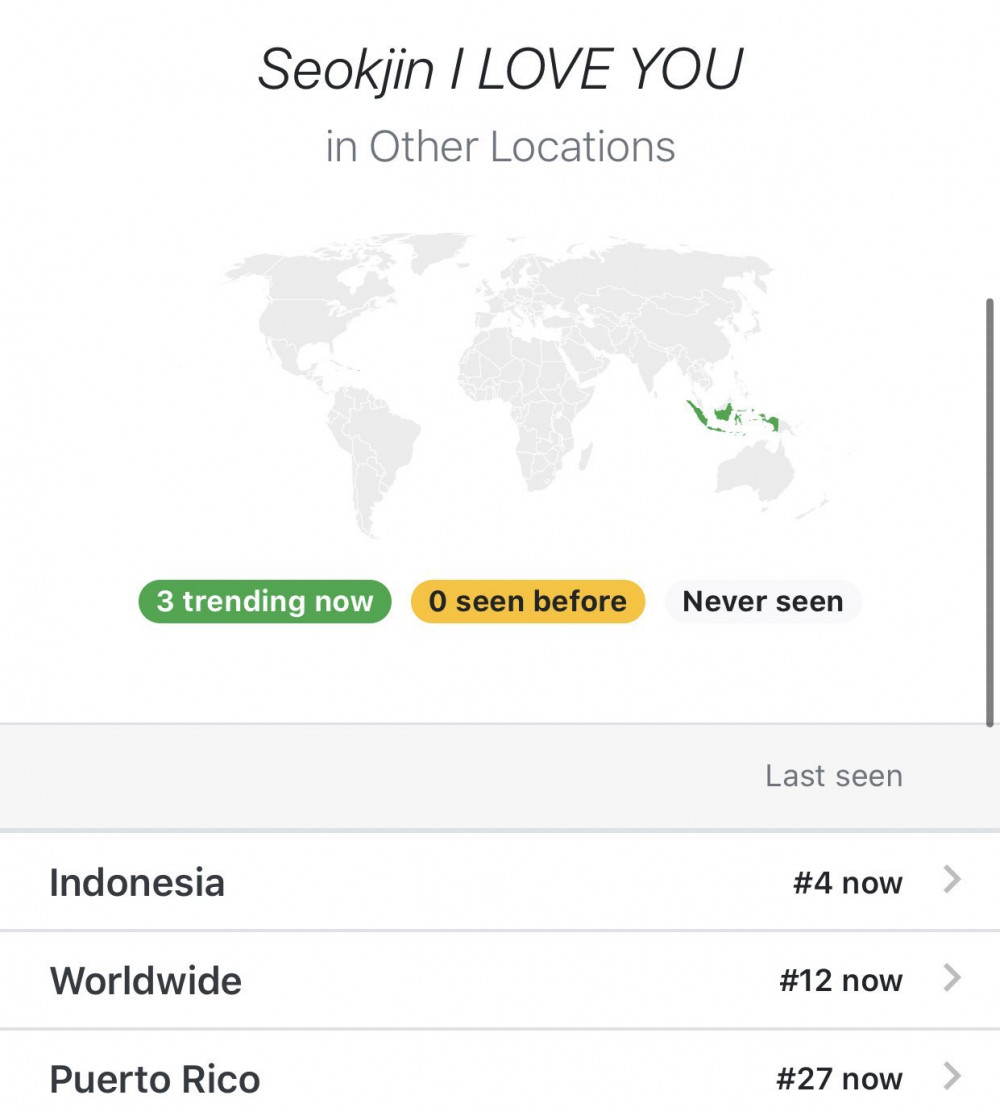
Task: Expand the Worldwide location row
Action: 500,979
